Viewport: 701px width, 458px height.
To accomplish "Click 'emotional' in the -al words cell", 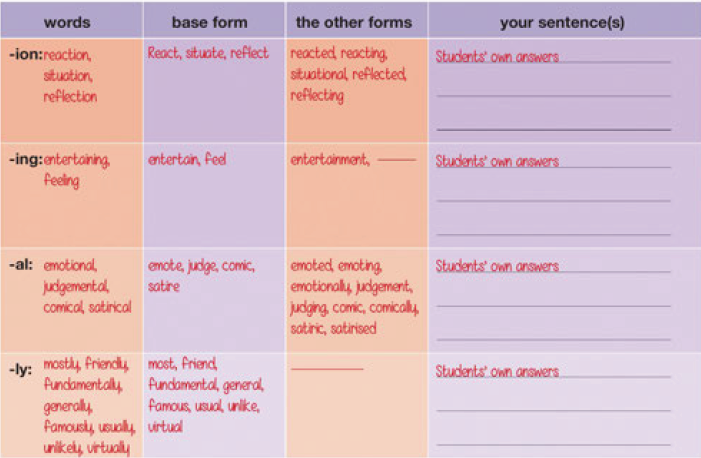I will (70, 265).
